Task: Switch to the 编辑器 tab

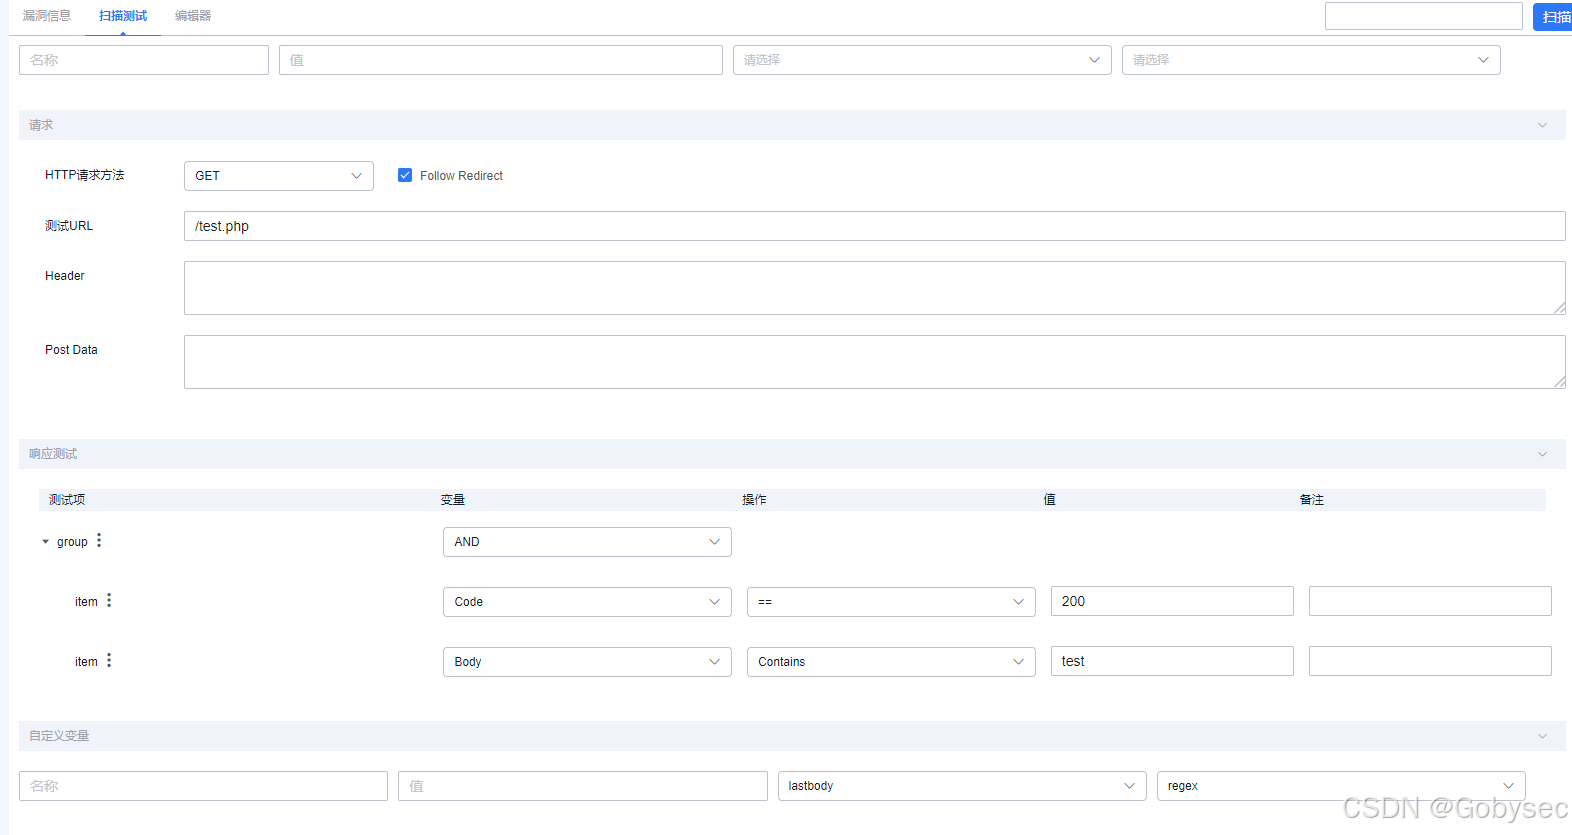Action: [193, 16]
